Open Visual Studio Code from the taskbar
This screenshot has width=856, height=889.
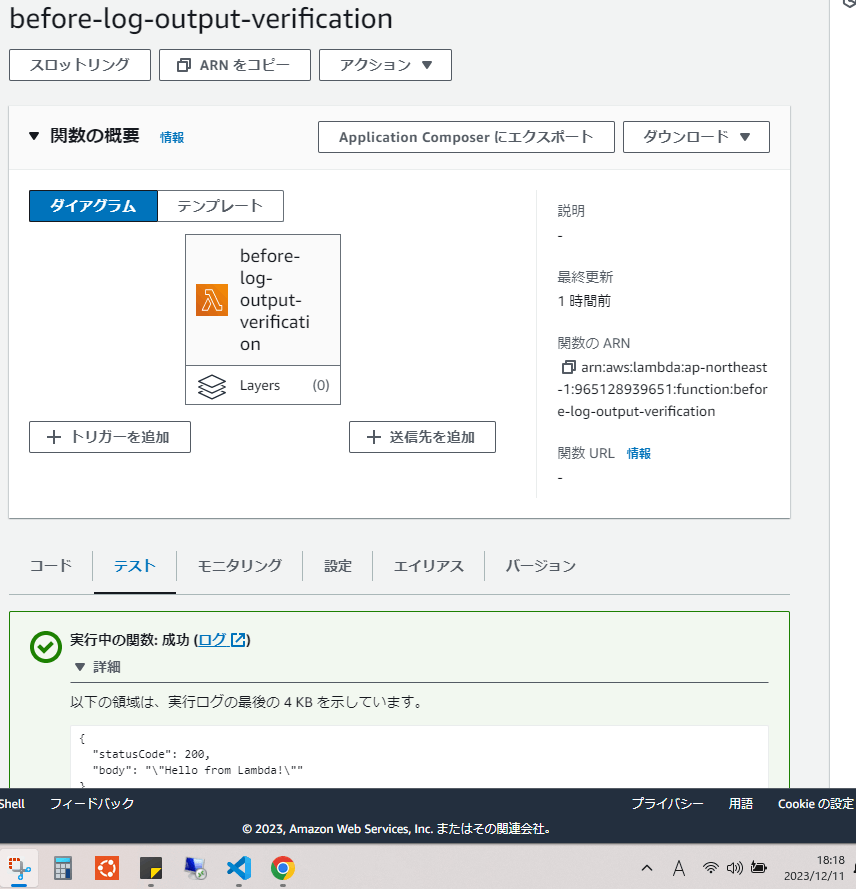[239, 868]
